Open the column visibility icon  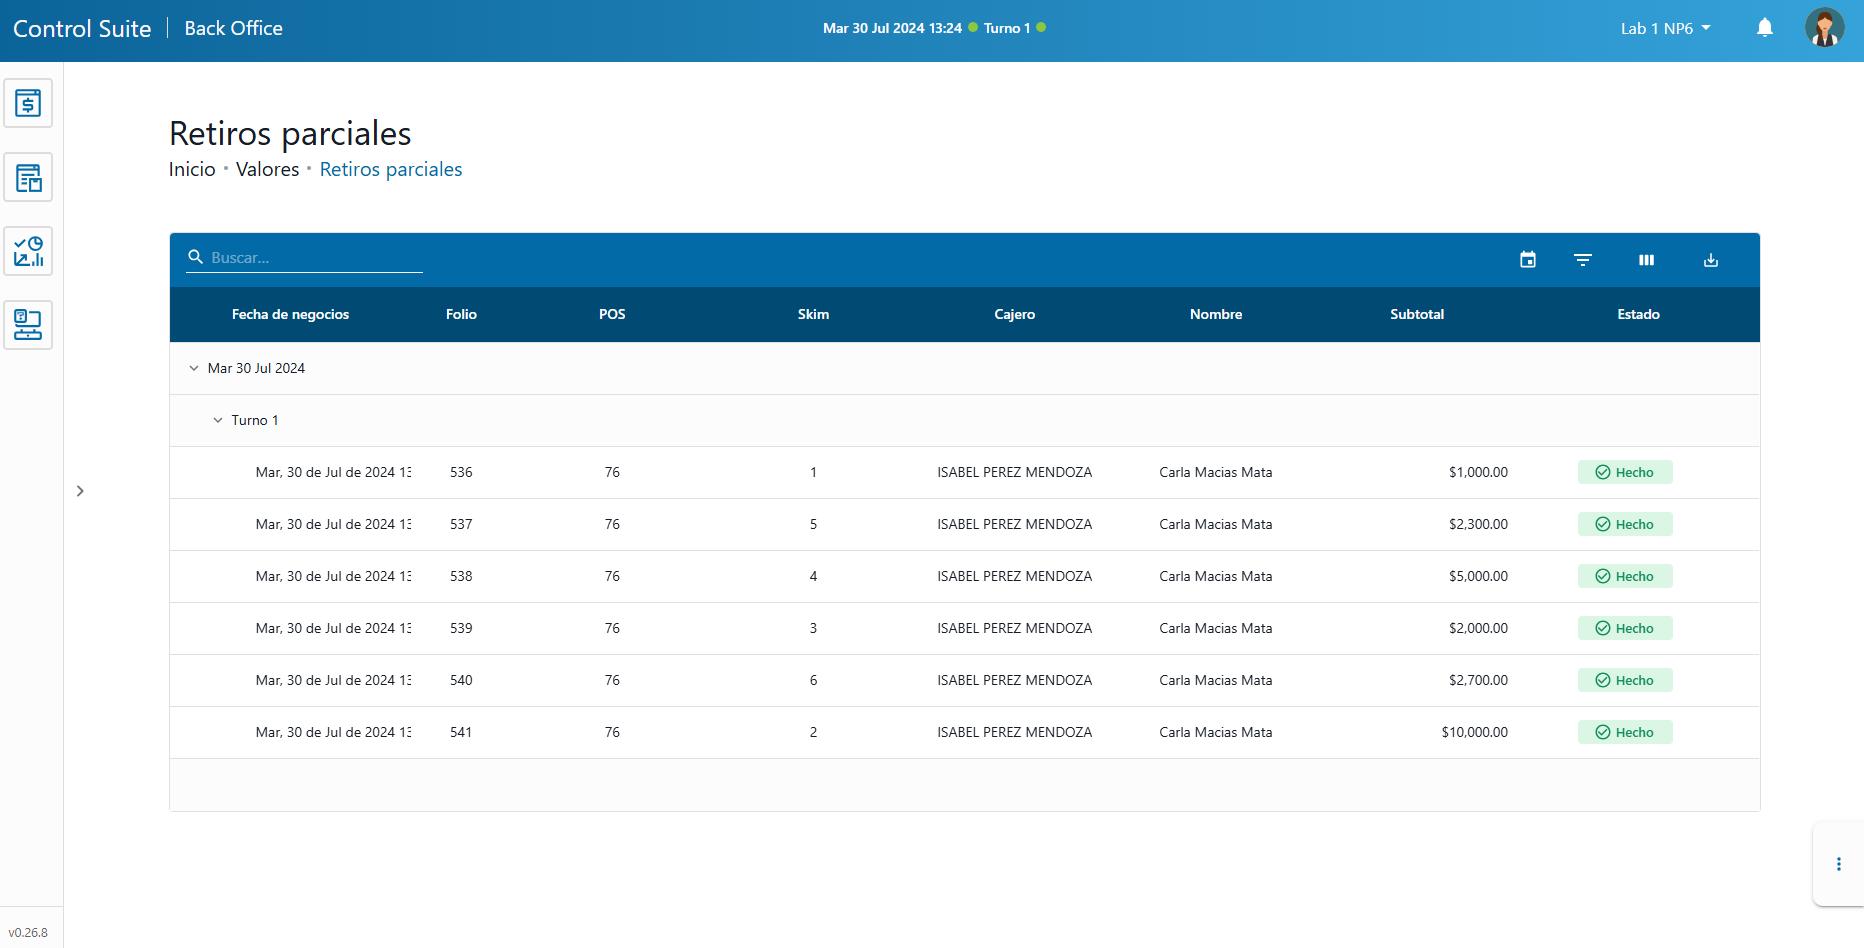pos(1646,260)
